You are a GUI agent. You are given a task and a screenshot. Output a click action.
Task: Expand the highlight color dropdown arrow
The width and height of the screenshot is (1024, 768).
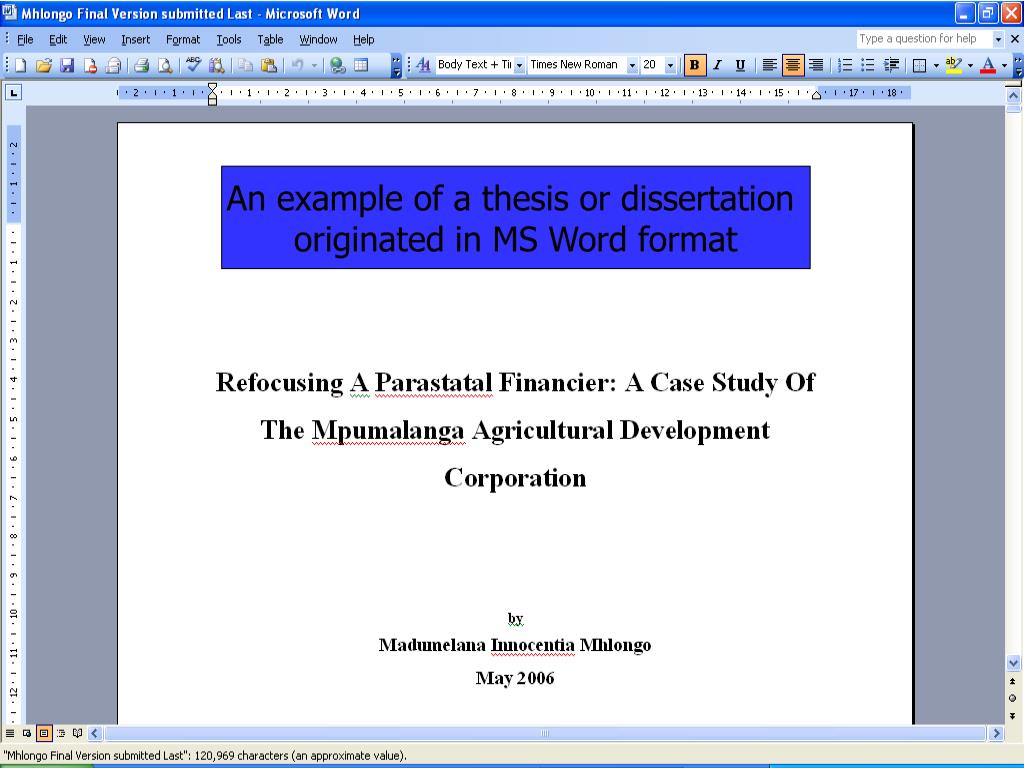tap(970, 65)
